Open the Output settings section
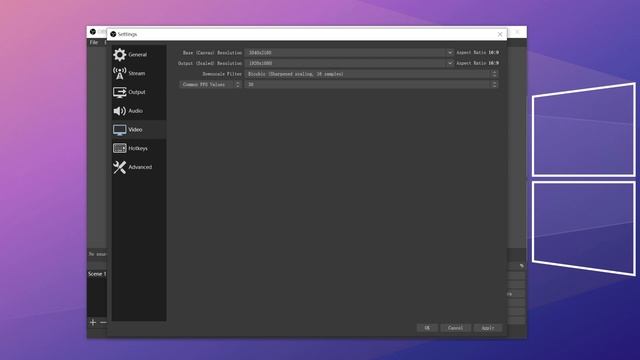This screenshot has height=360, width=640. (x=139, y=92)
